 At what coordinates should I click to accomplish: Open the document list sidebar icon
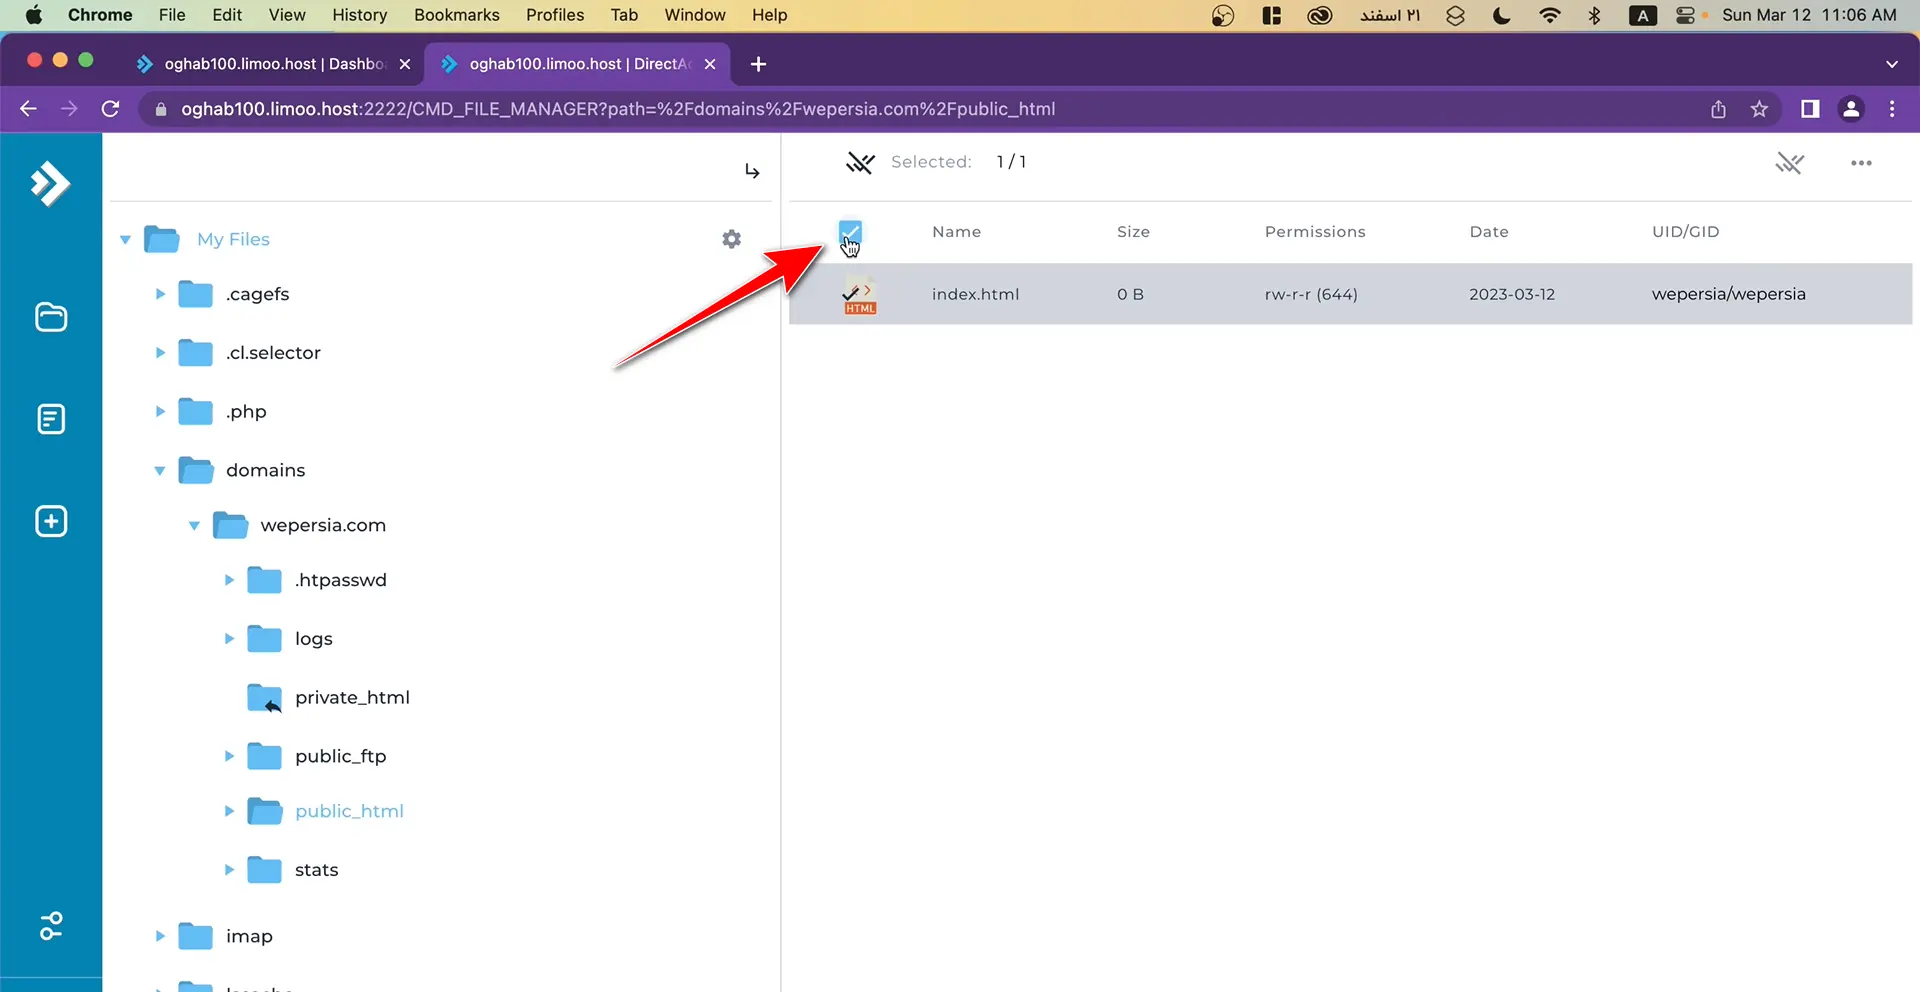(51, 419)
